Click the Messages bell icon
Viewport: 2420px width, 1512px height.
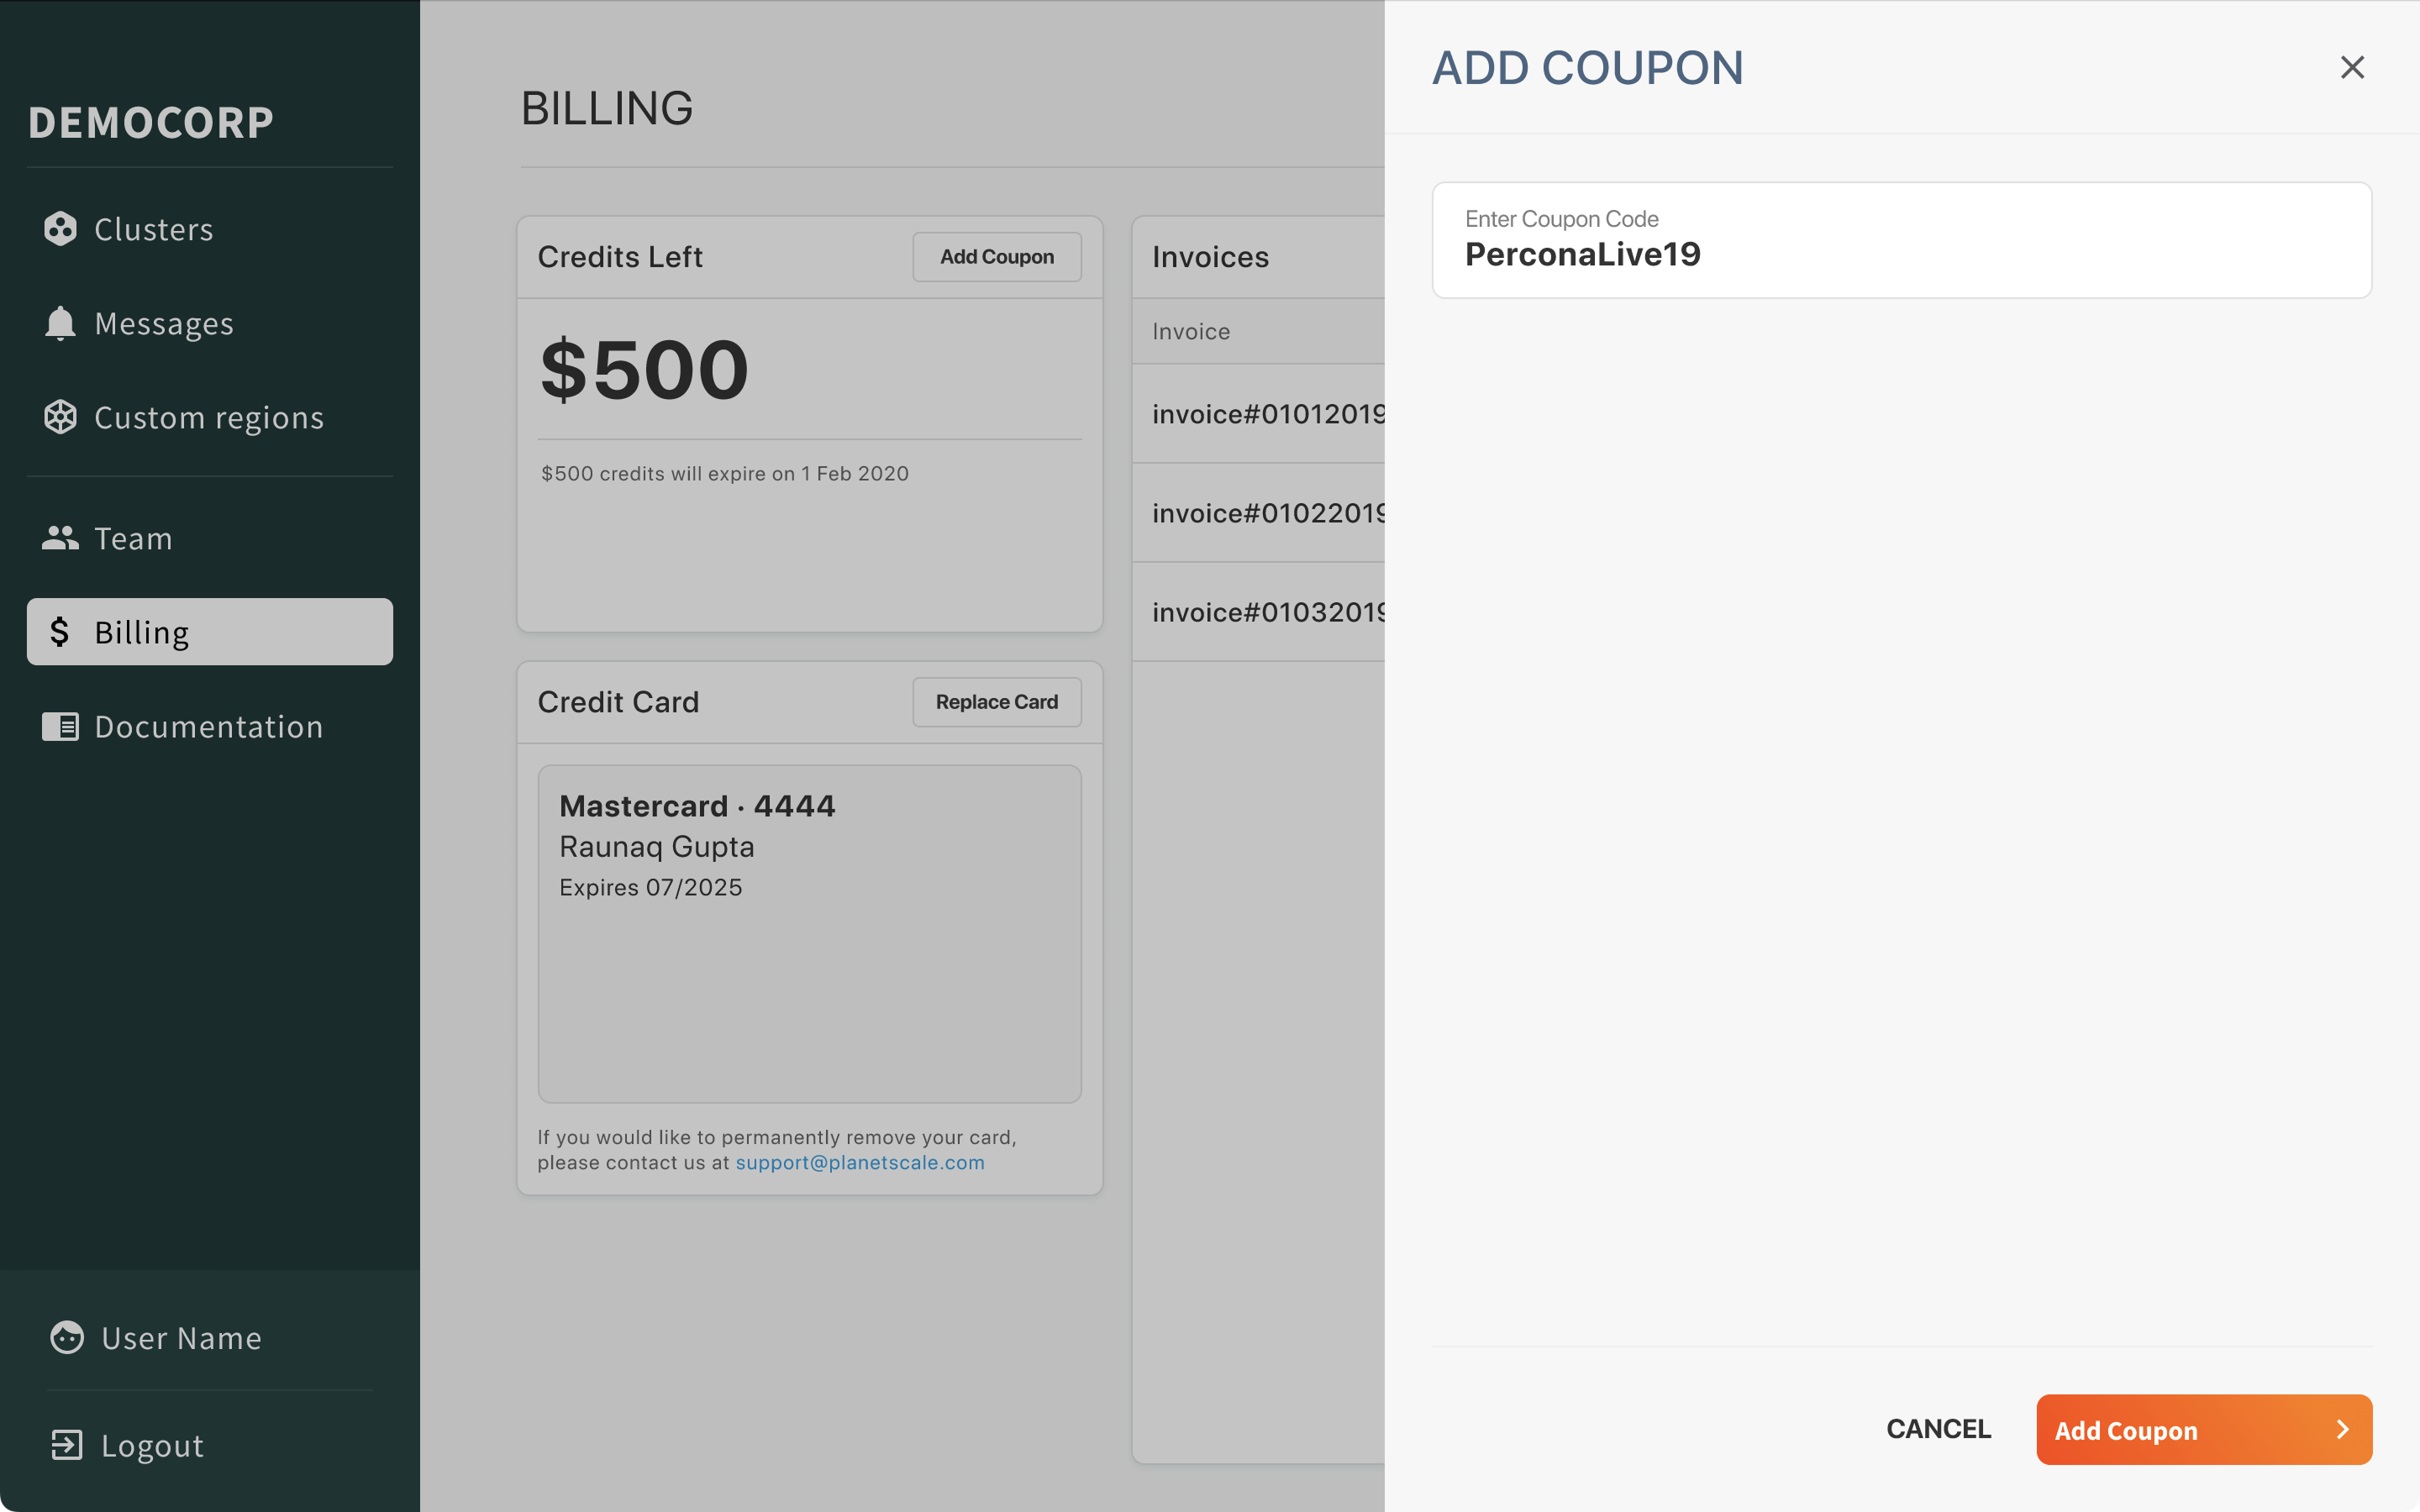[x=60, y=323]
